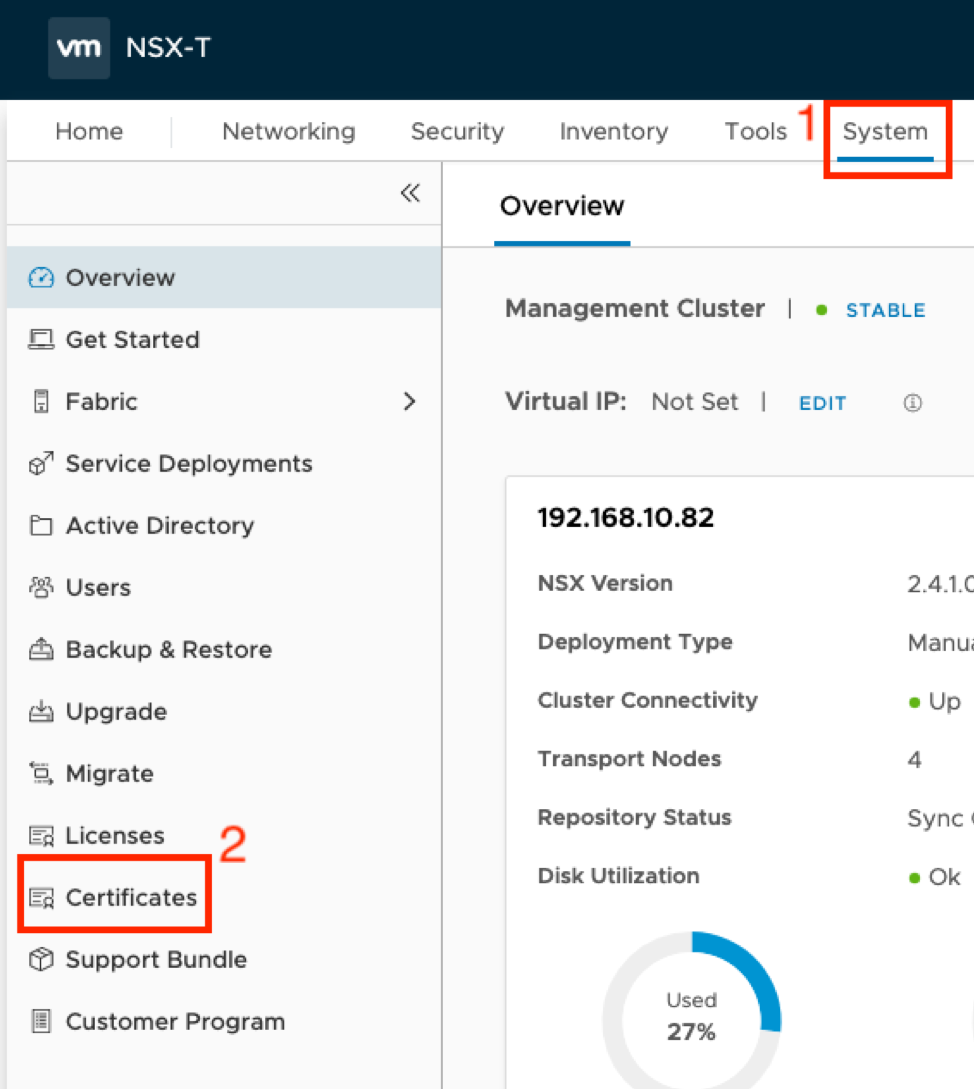
Task: Click the Cluster Connectivity label
Action: [647, 700]
